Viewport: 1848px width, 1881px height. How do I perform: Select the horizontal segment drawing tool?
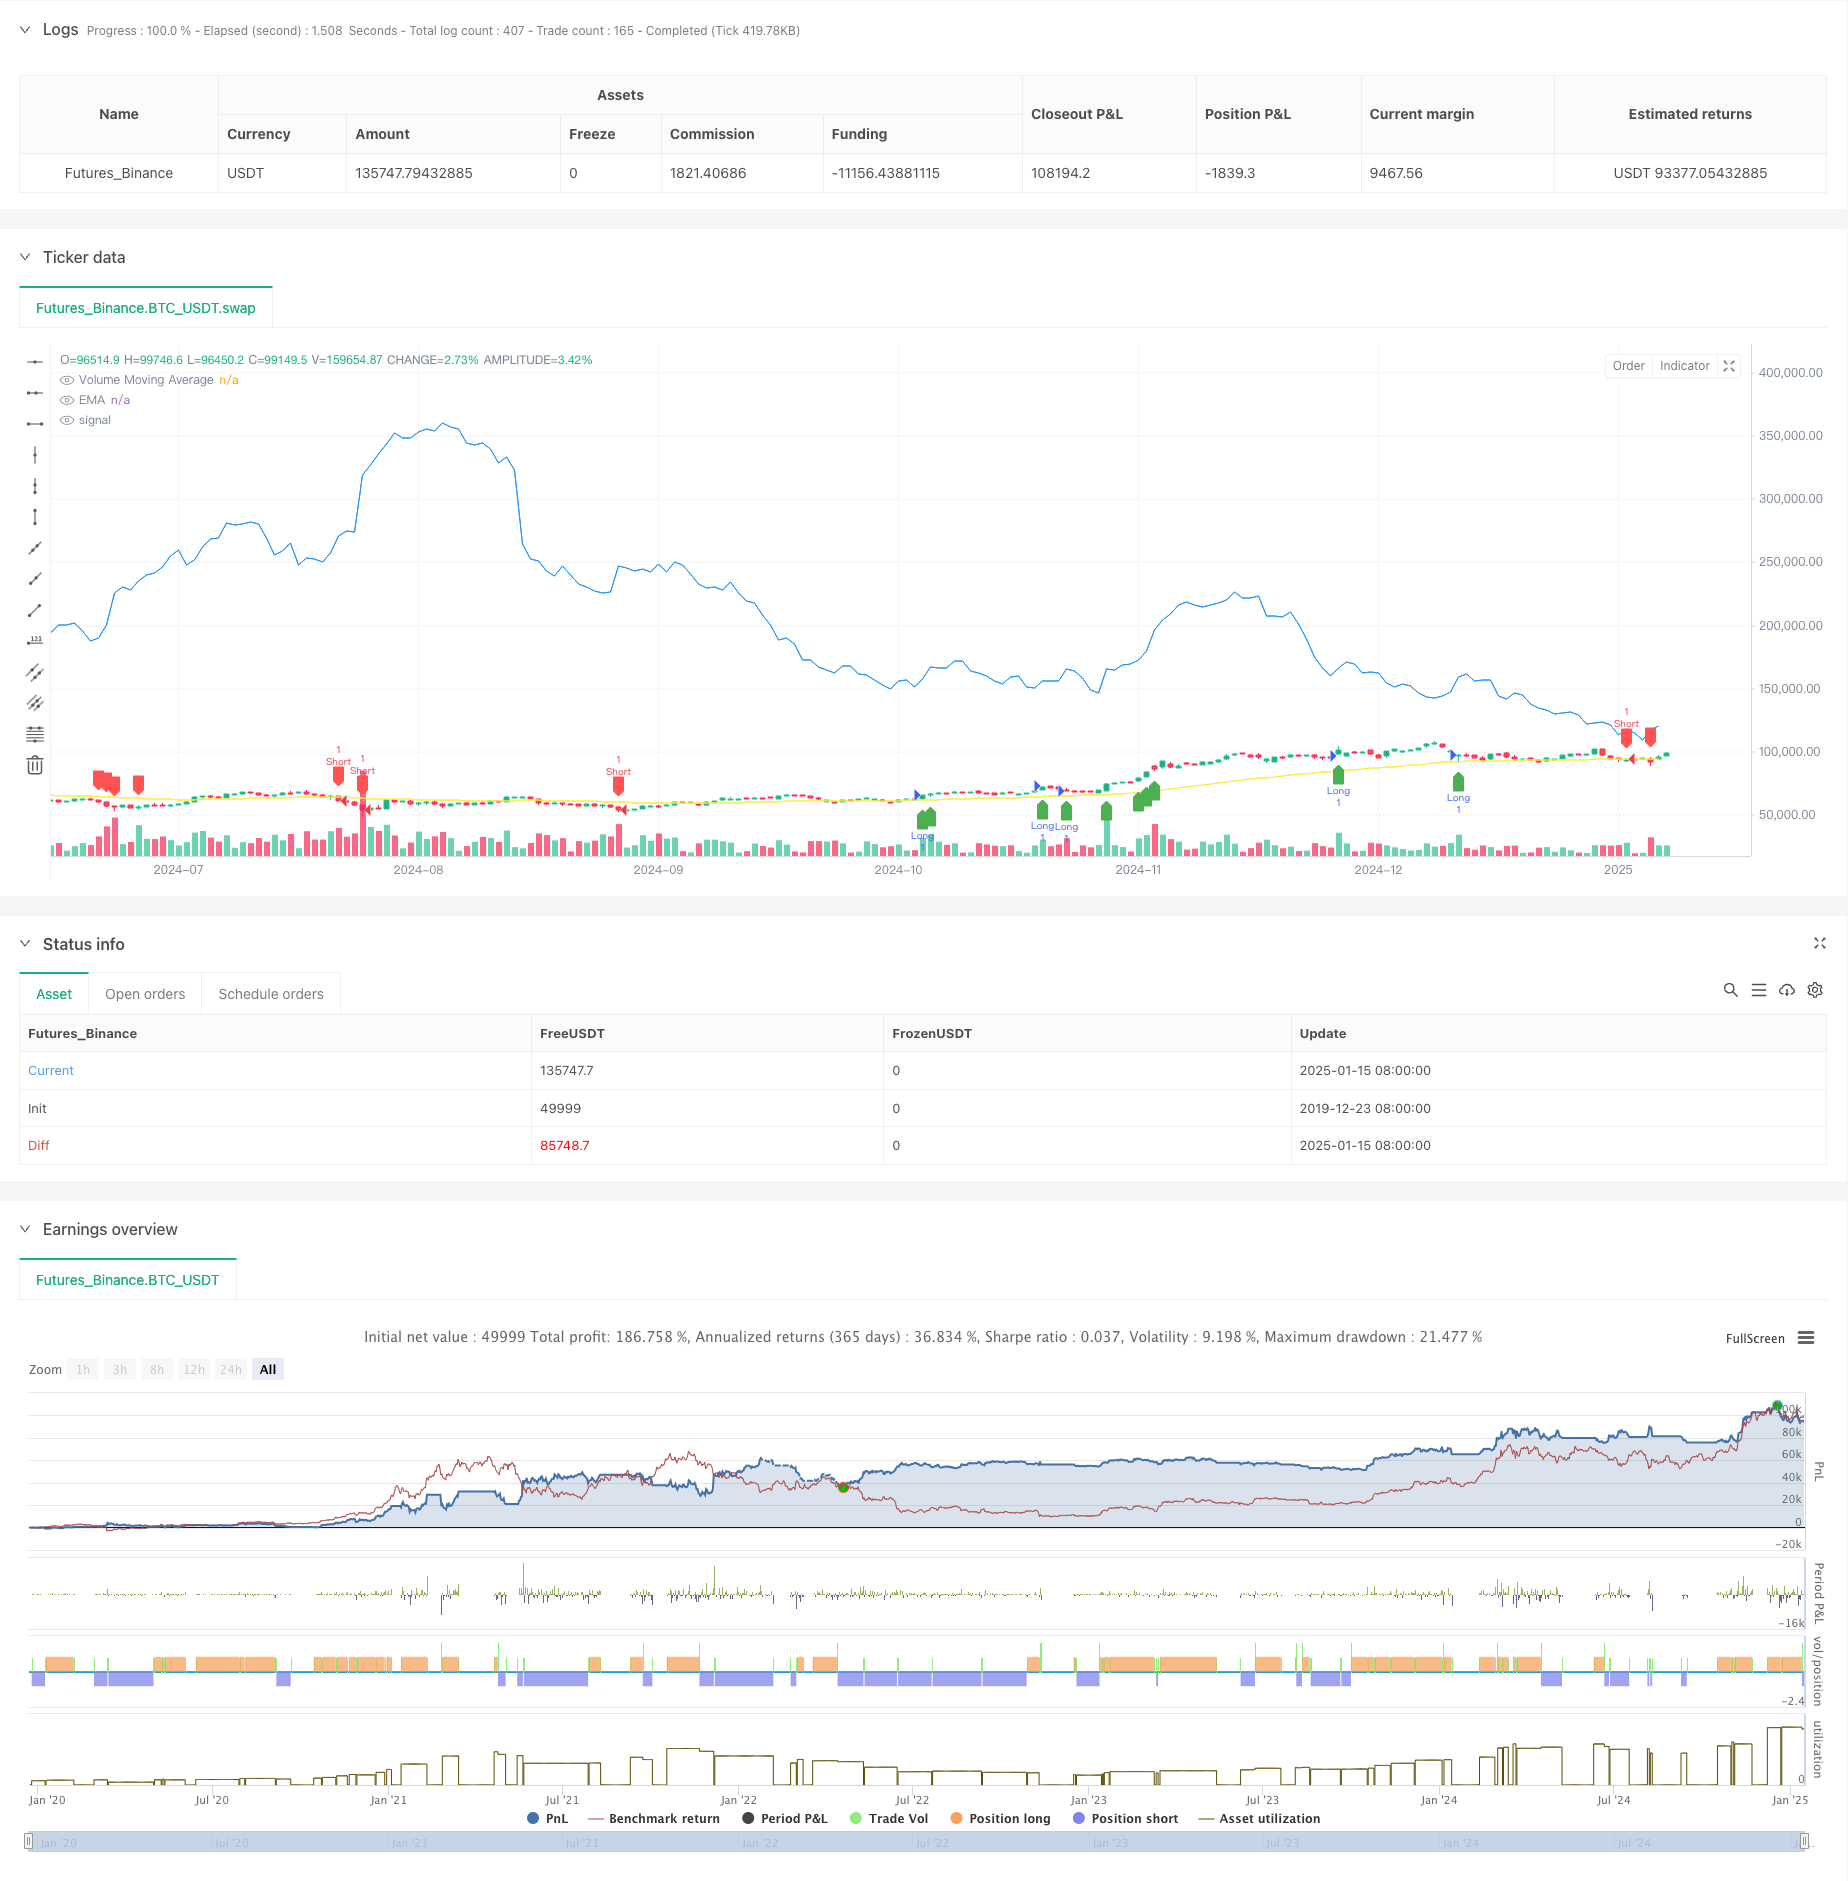tap(35, 424)
